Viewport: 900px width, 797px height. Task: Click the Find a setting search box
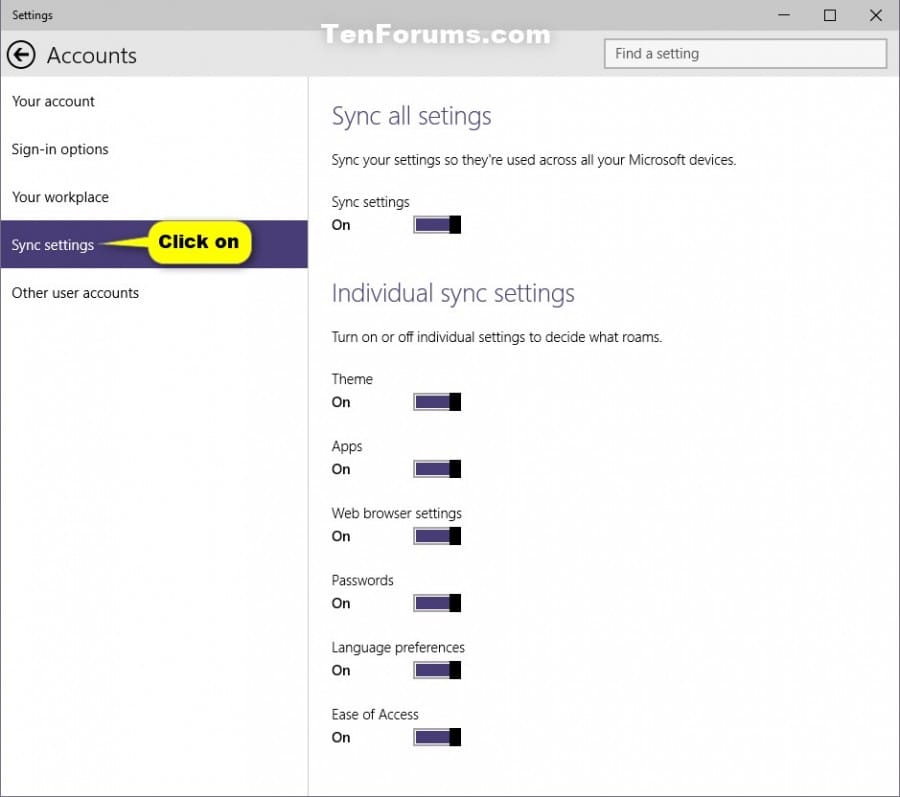click(x=745, y=54)
